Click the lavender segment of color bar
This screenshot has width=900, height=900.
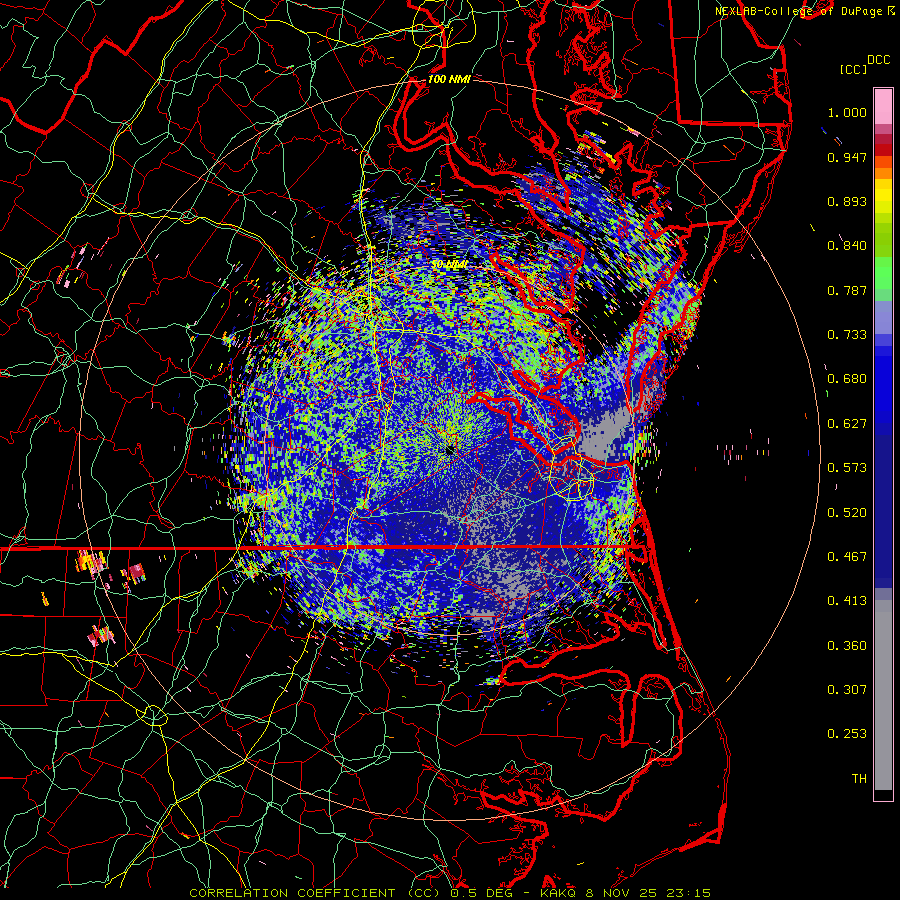[x=883, y=317]
